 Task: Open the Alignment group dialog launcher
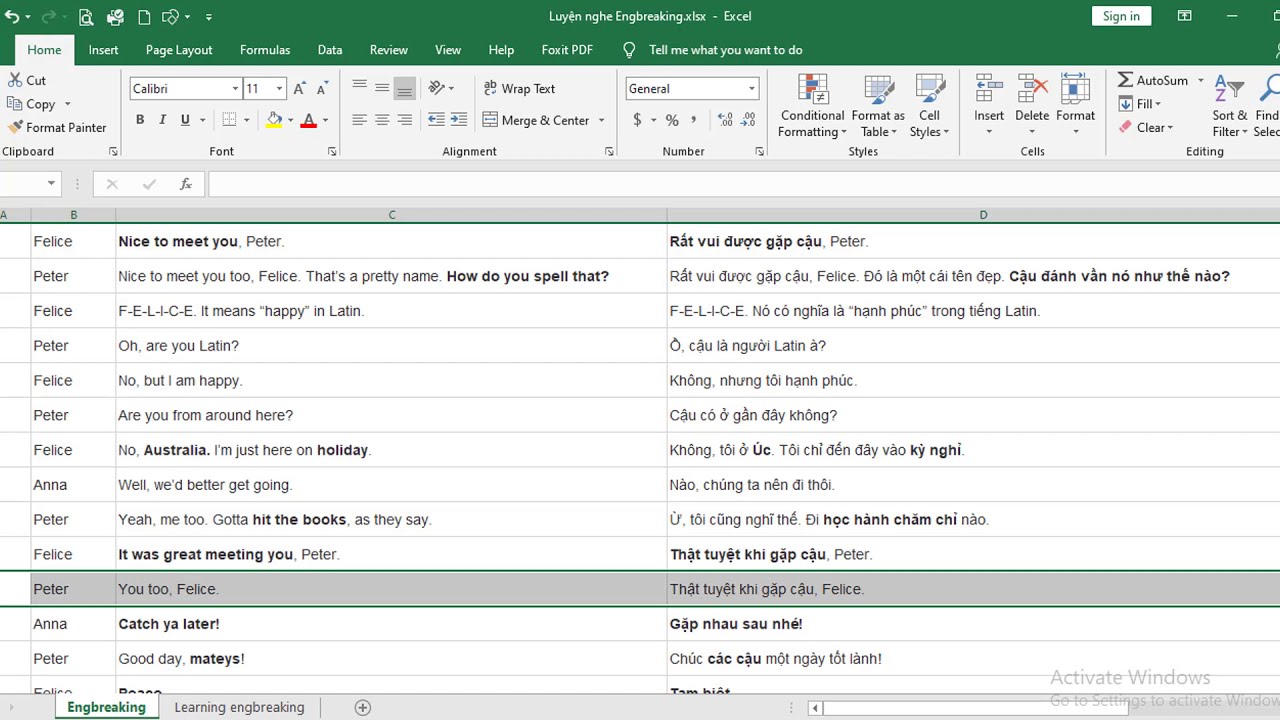609,152
